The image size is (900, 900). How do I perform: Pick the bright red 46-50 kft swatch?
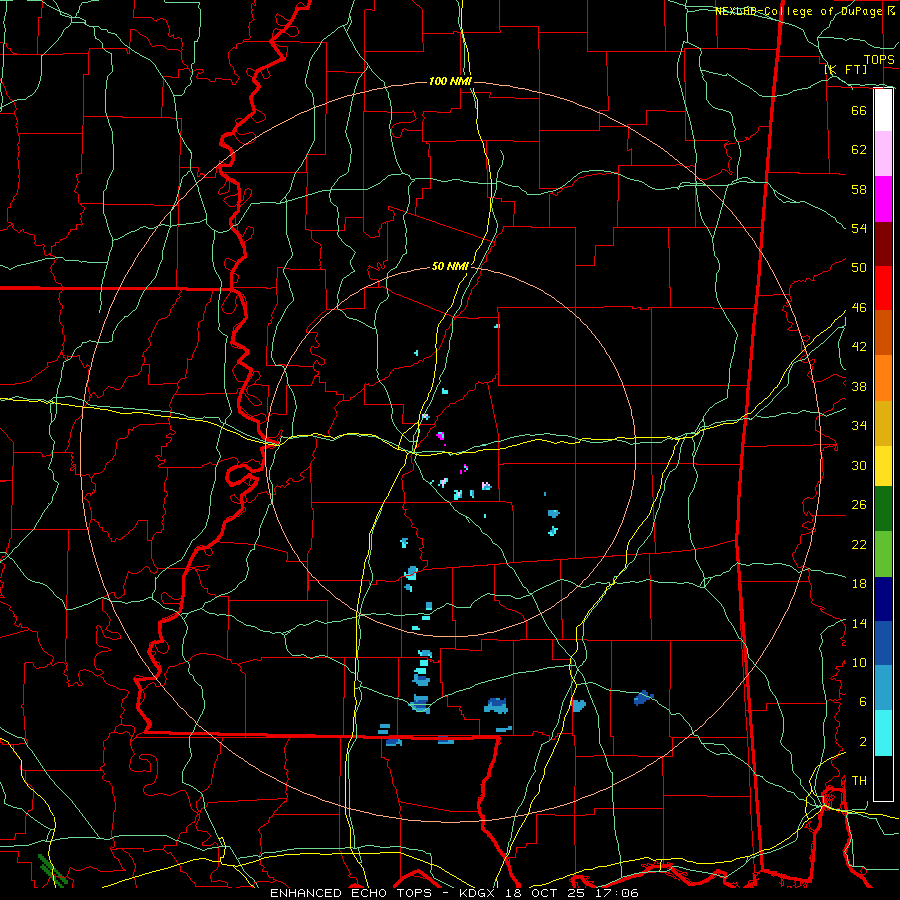pyautogui.click(x=883, y=288)
